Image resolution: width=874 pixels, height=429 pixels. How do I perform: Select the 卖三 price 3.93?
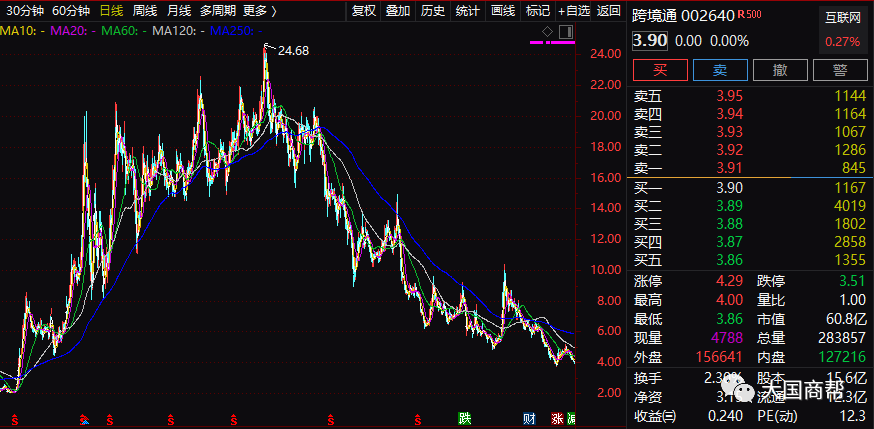pos(730,132)
